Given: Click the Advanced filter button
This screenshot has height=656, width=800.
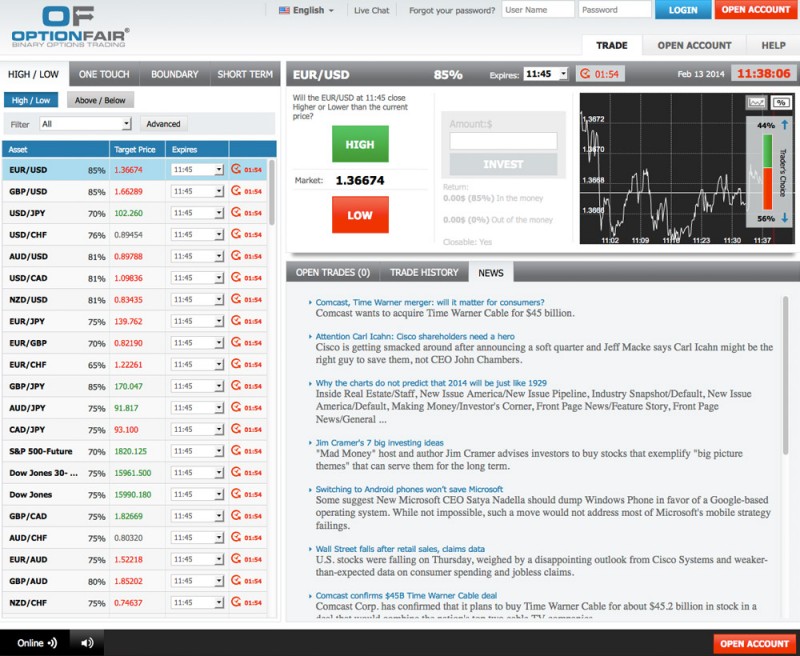Looking at the screenshot, I should pos(163,124).
